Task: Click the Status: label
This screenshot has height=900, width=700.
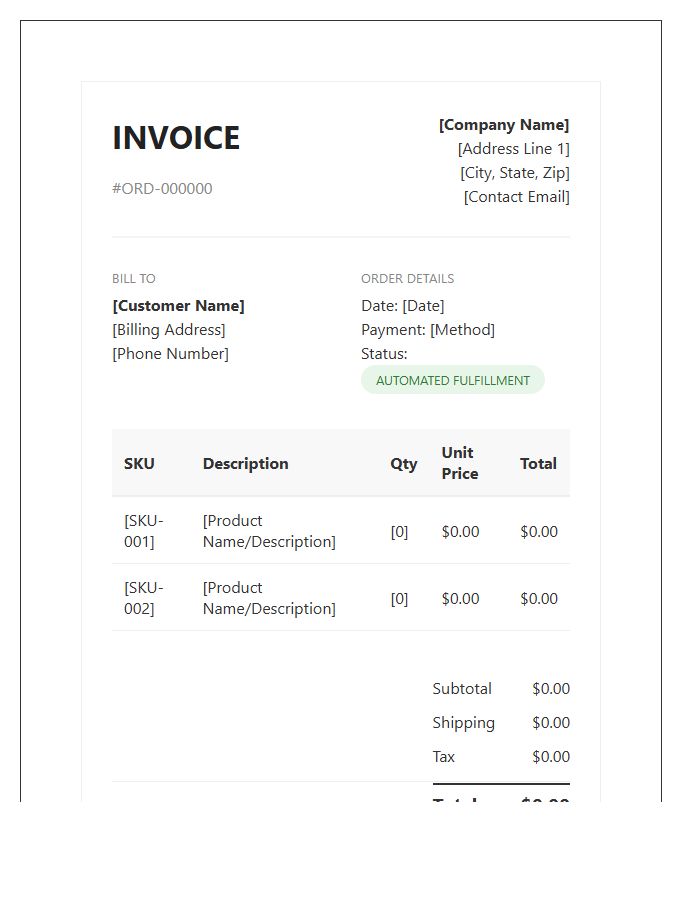Action: click(384, 354)
